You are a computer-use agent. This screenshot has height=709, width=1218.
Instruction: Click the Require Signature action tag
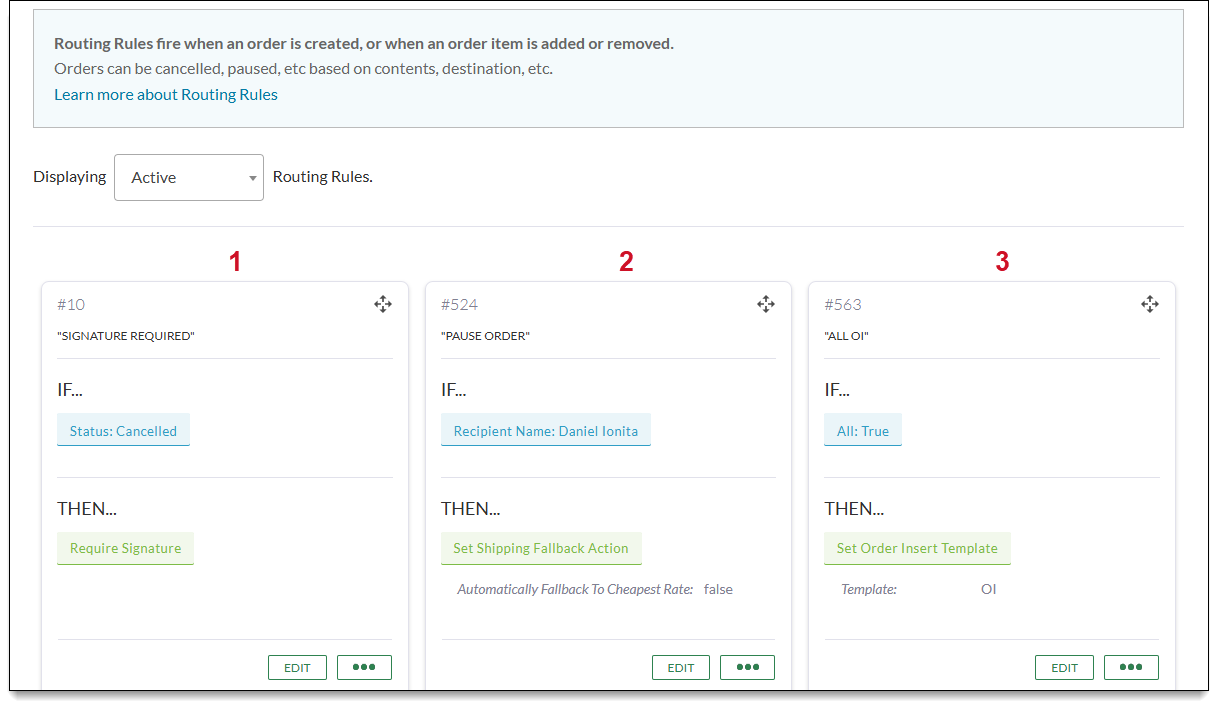[125, 548]
